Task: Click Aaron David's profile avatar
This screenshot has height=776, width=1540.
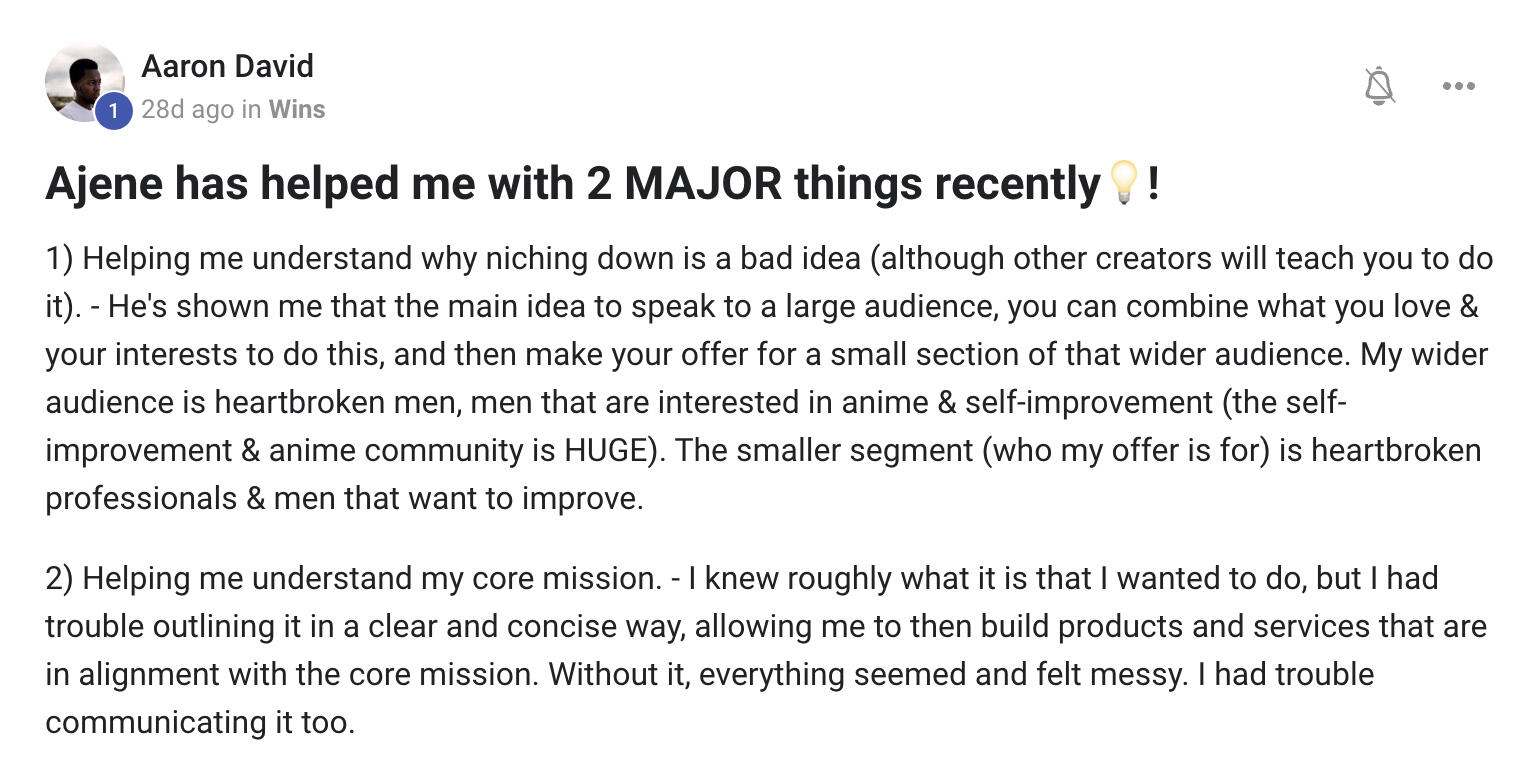Action: pyautogui.click(x=82, y=80)
